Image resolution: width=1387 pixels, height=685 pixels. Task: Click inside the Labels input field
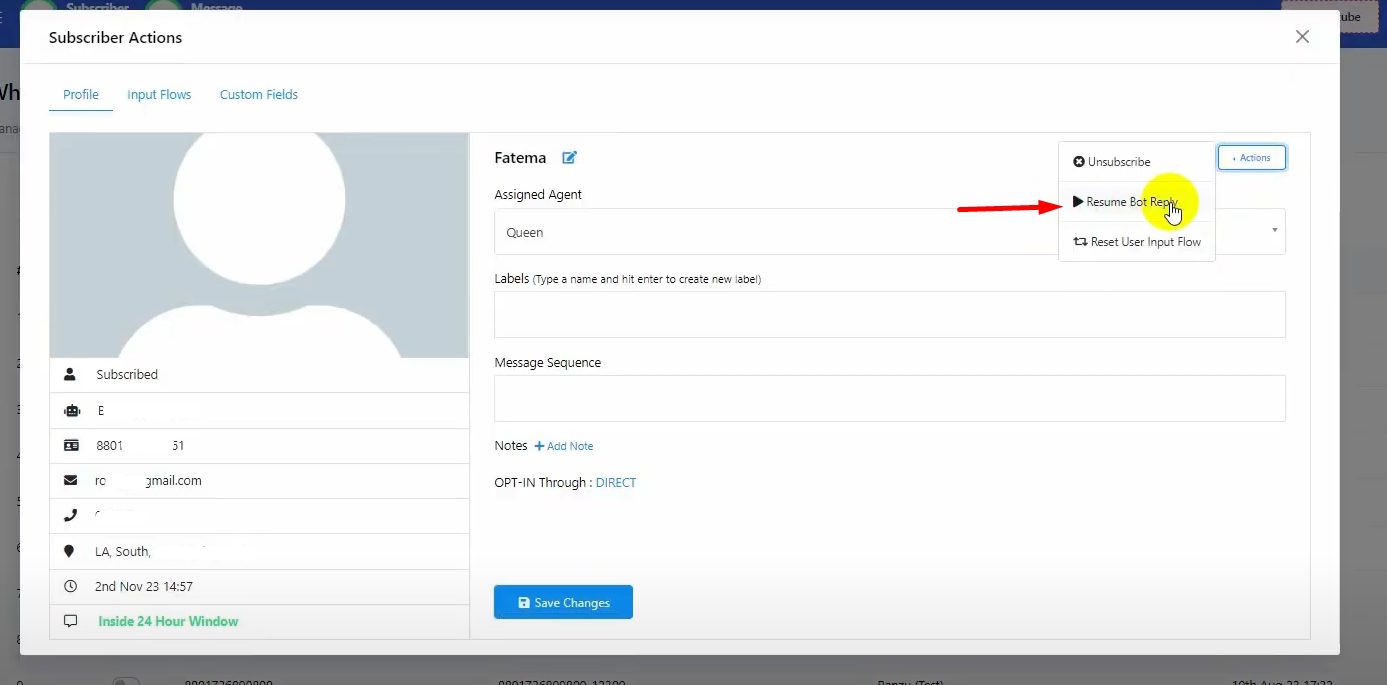[x=889, y=314]
